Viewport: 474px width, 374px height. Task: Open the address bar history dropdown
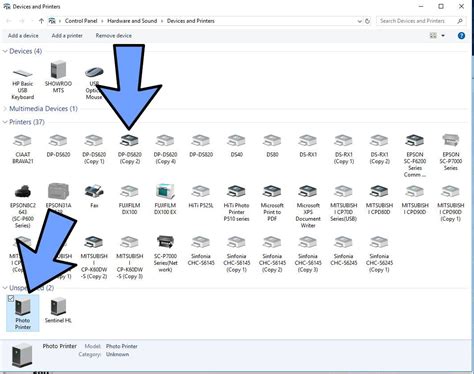click(360, 21)
